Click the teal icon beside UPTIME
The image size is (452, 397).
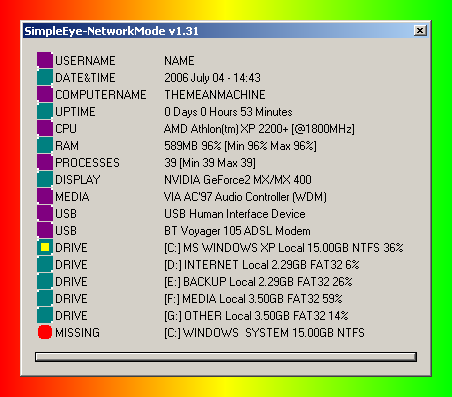[x=45, y=111]
